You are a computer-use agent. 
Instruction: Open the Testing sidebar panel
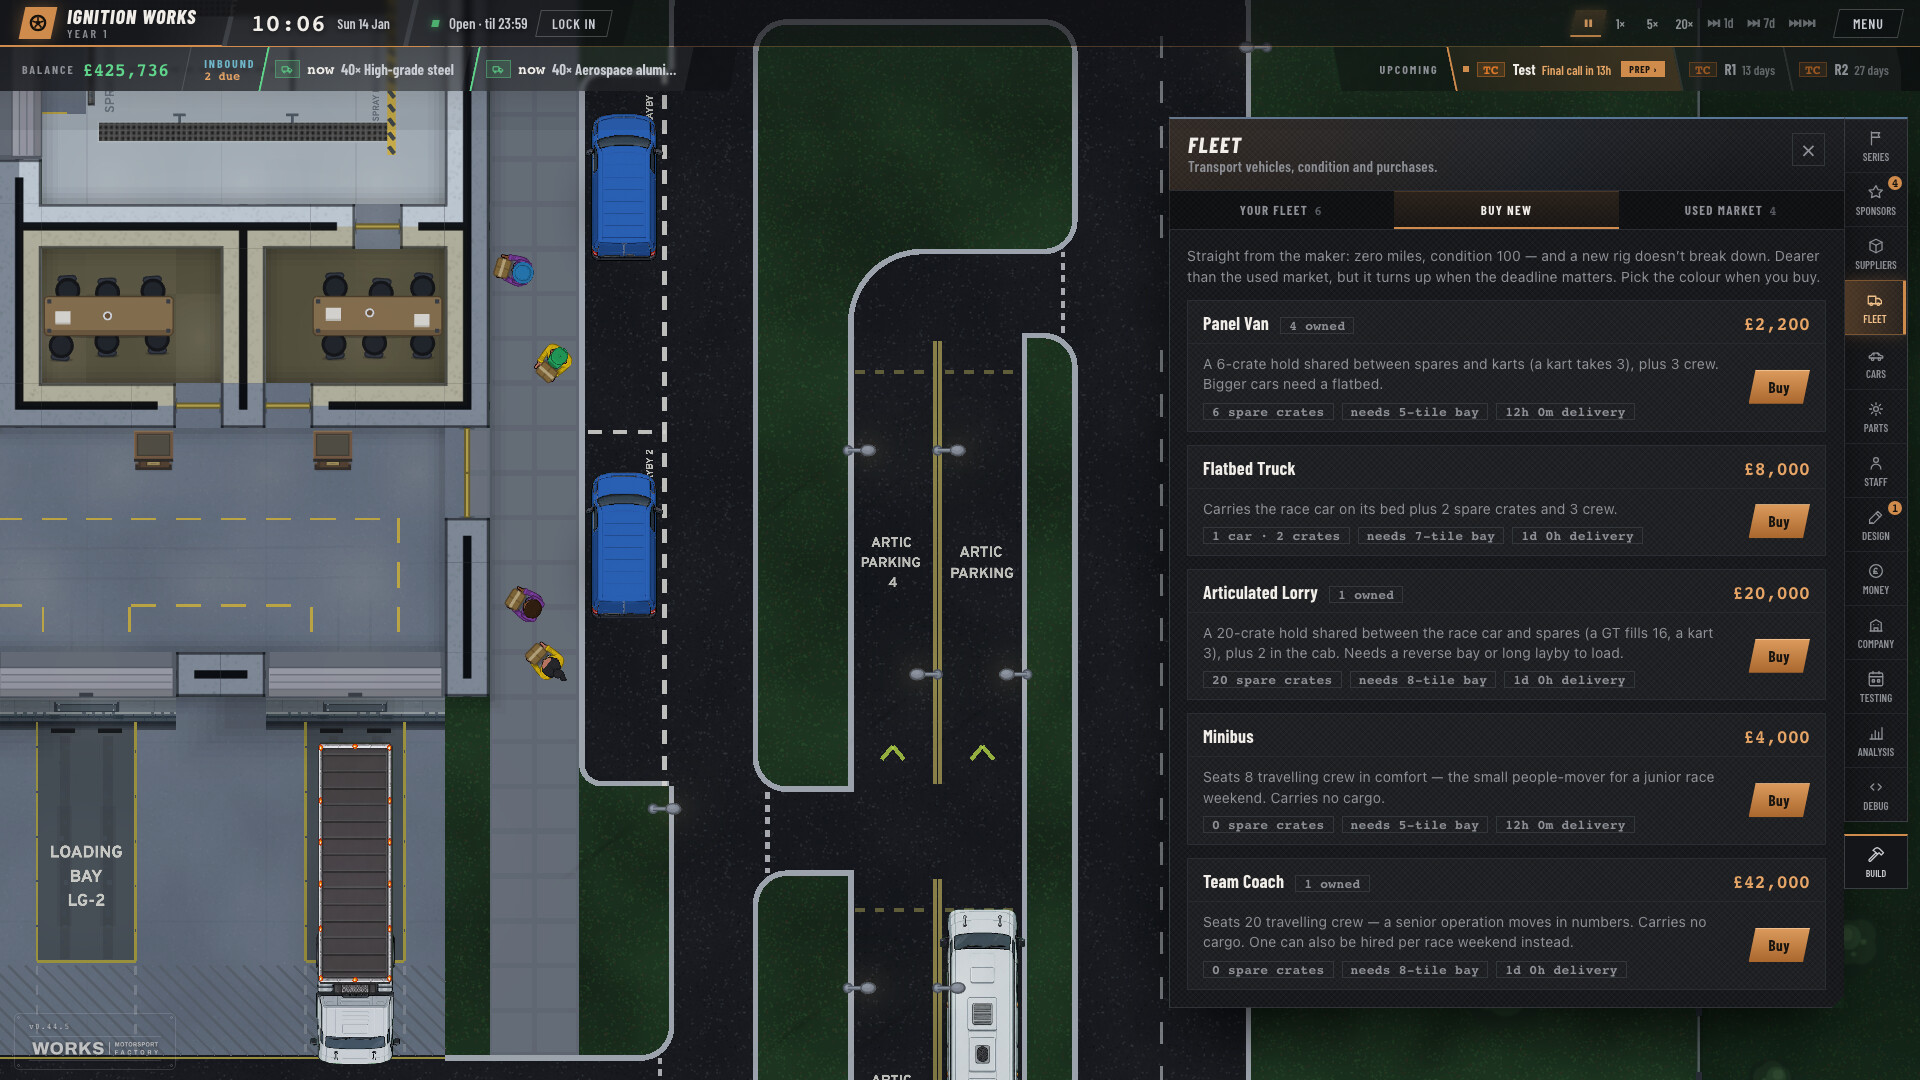point(1875,687)
